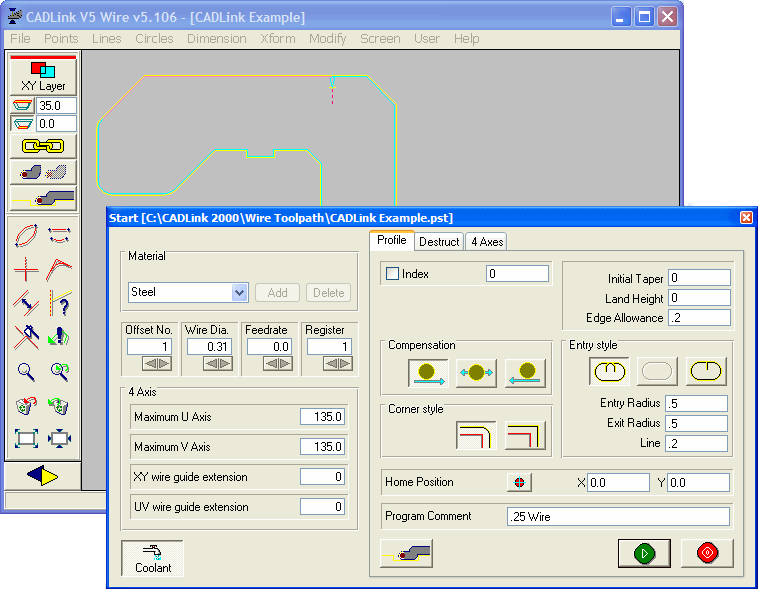
Task: Click the XY Layer button
Action: [43, 75]
